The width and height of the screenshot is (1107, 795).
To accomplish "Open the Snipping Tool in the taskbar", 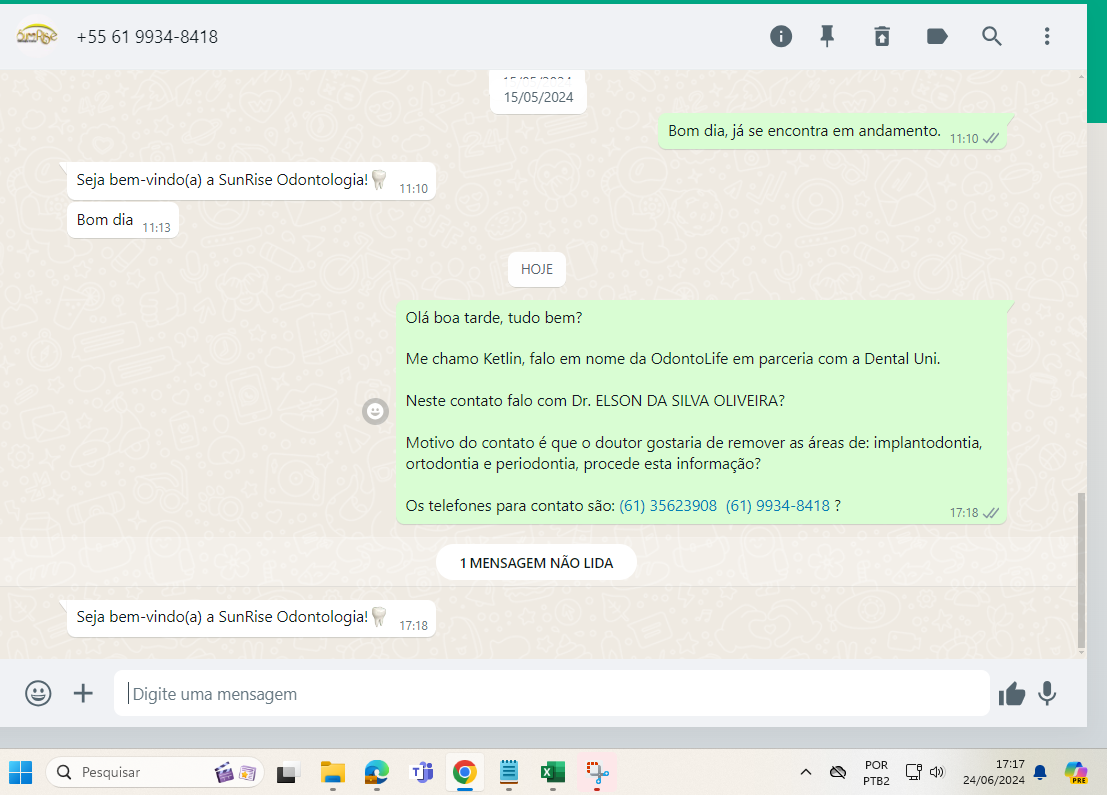I will click(x=597, y=772).
